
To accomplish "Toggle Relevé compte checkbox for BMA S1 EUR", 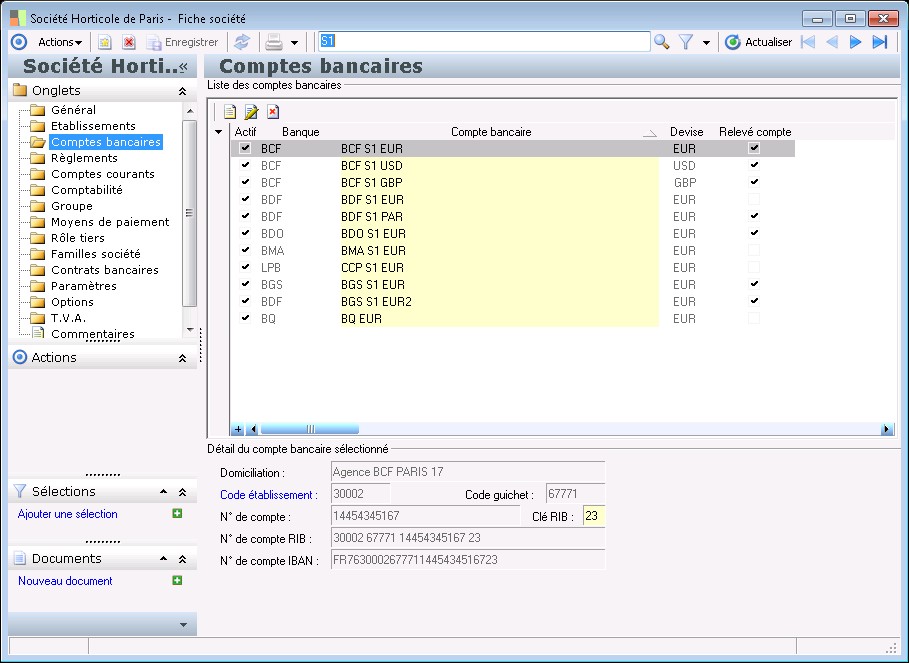I will [x=754, y=250].
